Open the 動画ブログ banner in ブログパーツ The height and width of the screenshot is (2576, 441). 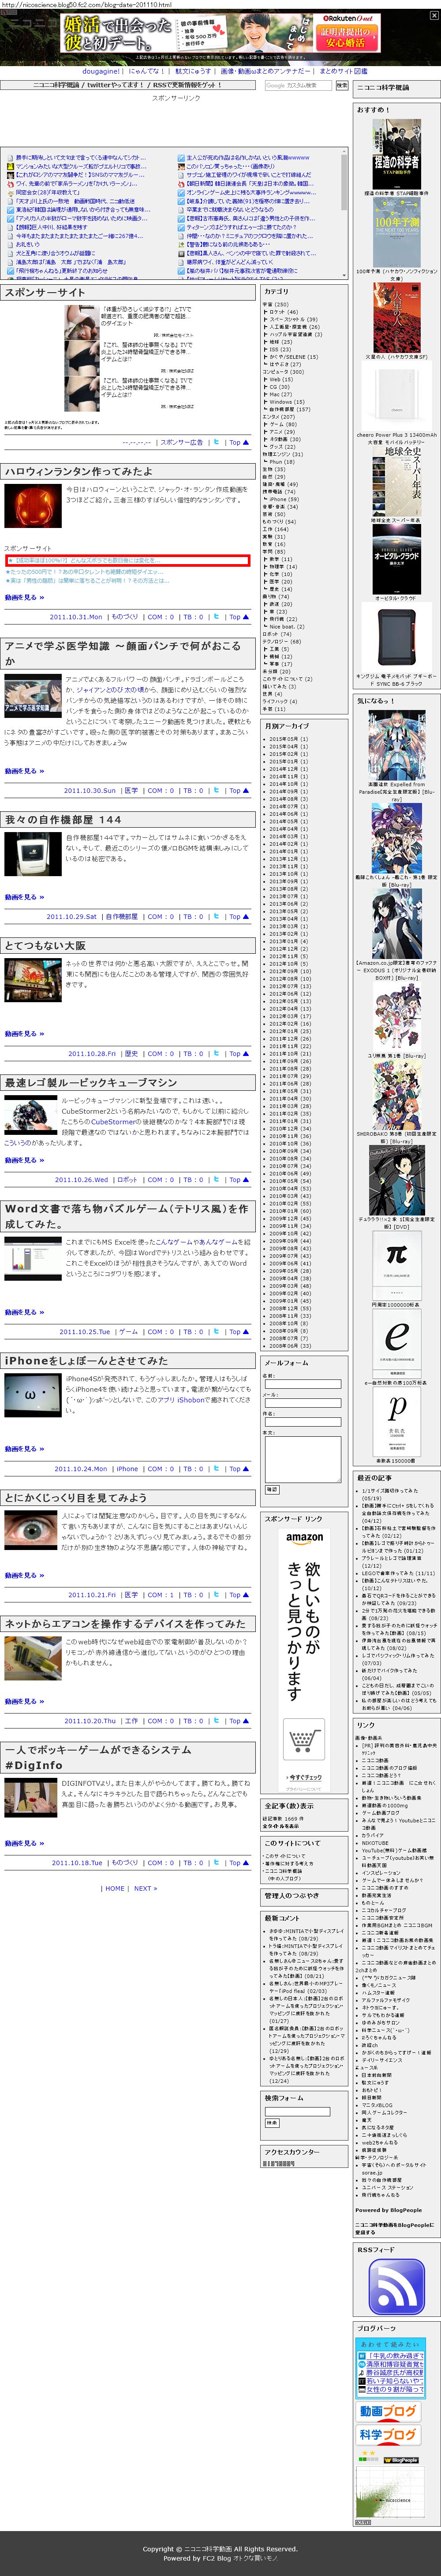pyautogui.click(x=388, y=2411)
